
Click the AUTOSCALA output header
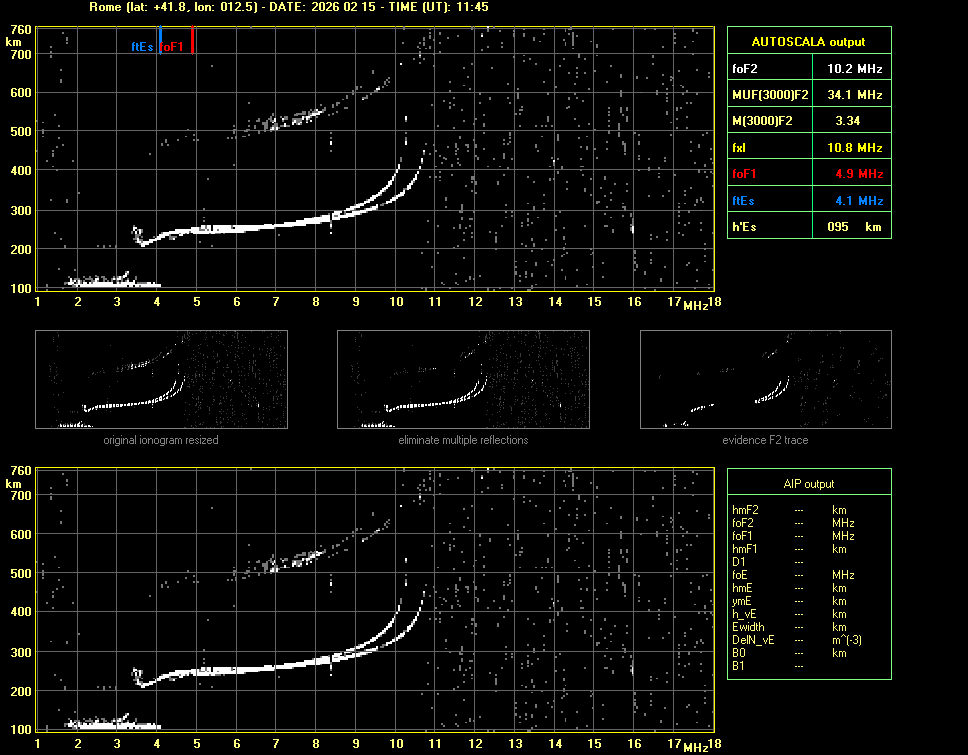coord(809,42)
